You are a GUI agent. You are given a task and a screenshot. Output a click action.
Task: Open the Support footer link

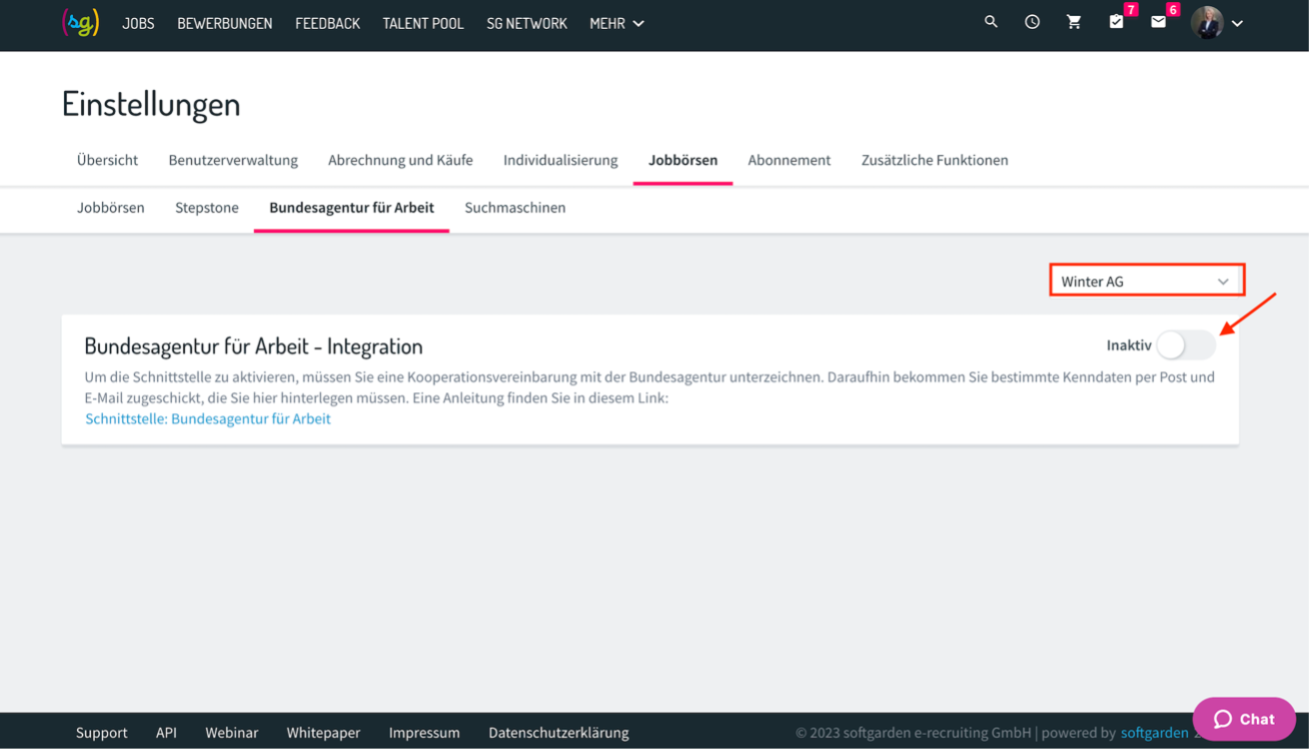tap(102, 735)
